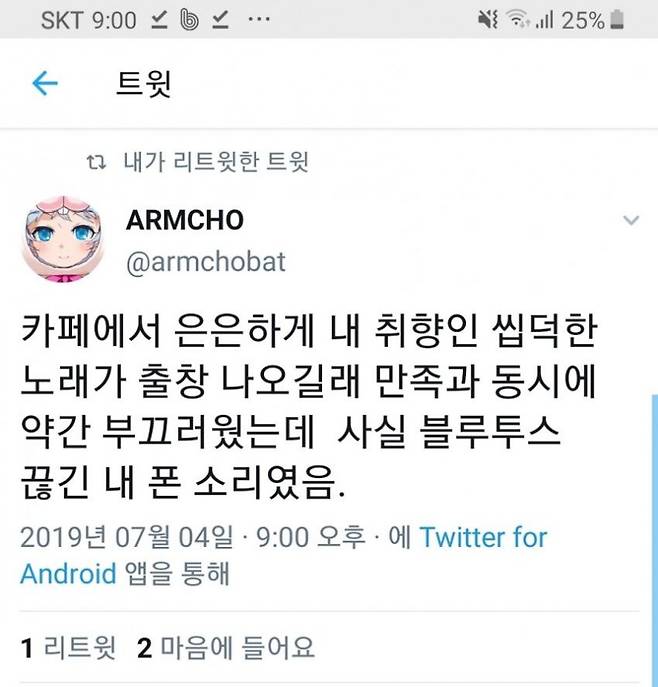658x687 pixels.
Task: Tap the first download-complete notification icon
Action: (159, 20)
